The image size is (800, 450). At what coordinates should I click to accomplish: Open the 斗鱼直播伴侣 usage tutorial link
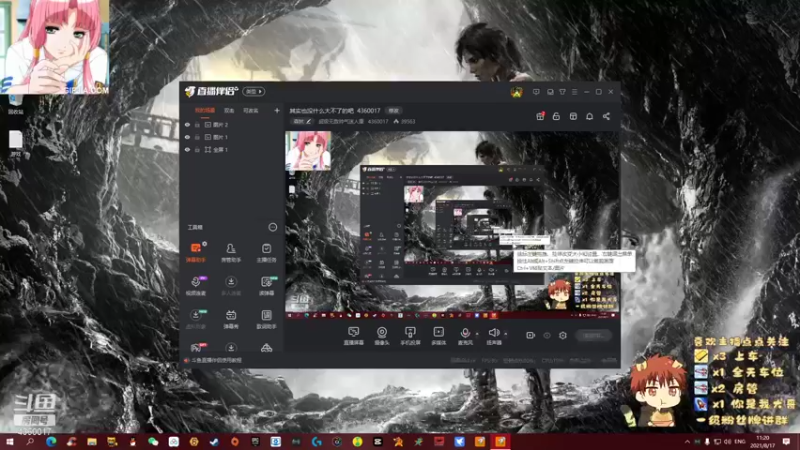217,360
